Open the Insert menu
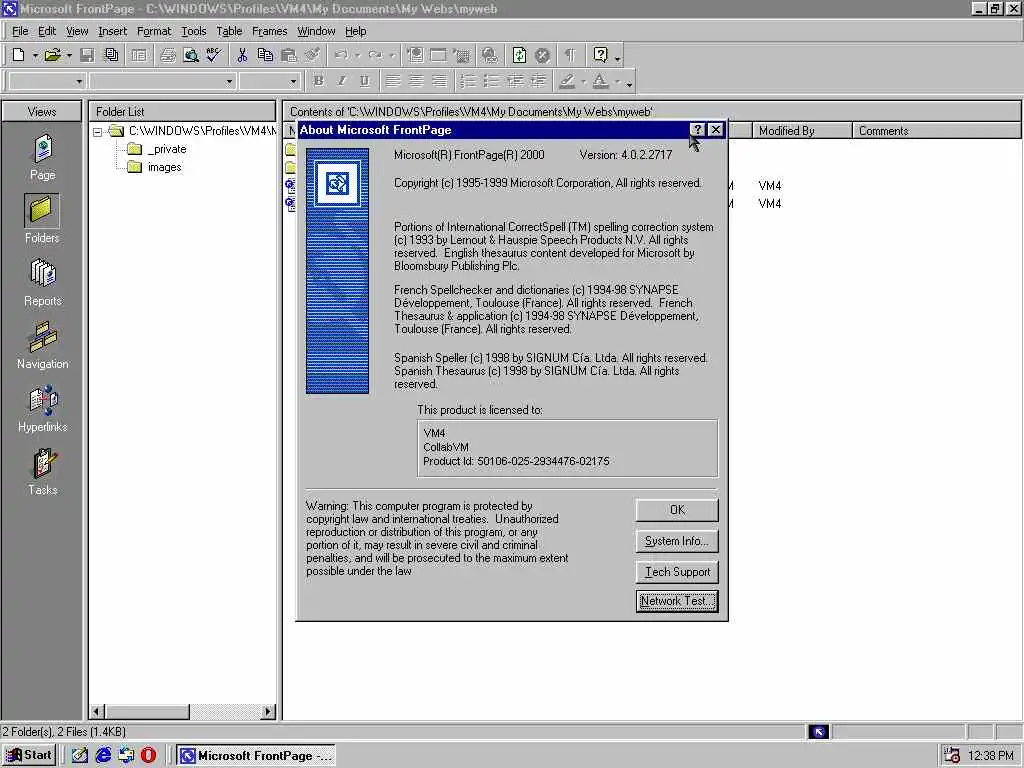 point(112,31)
